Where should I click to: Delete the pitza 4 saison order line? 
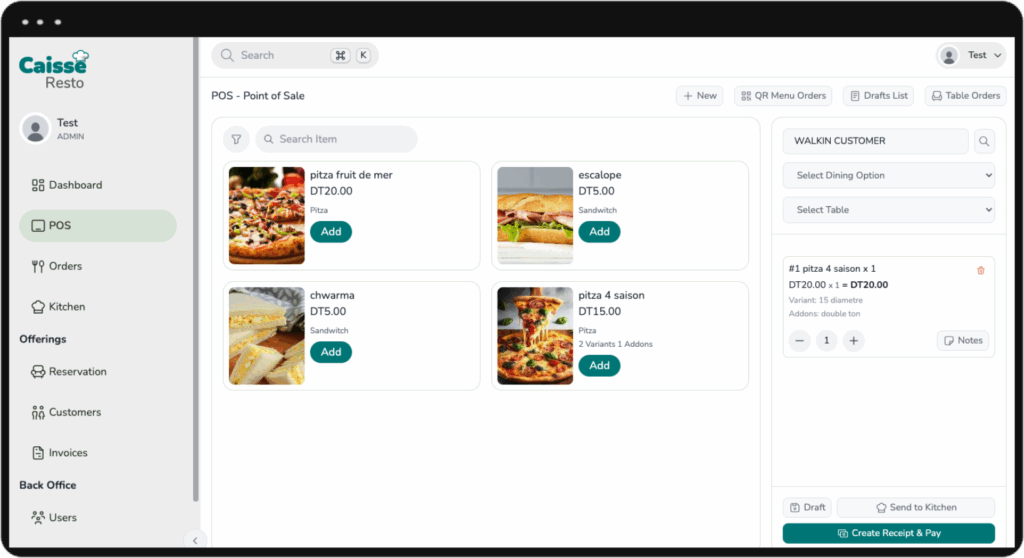(980, 270)
